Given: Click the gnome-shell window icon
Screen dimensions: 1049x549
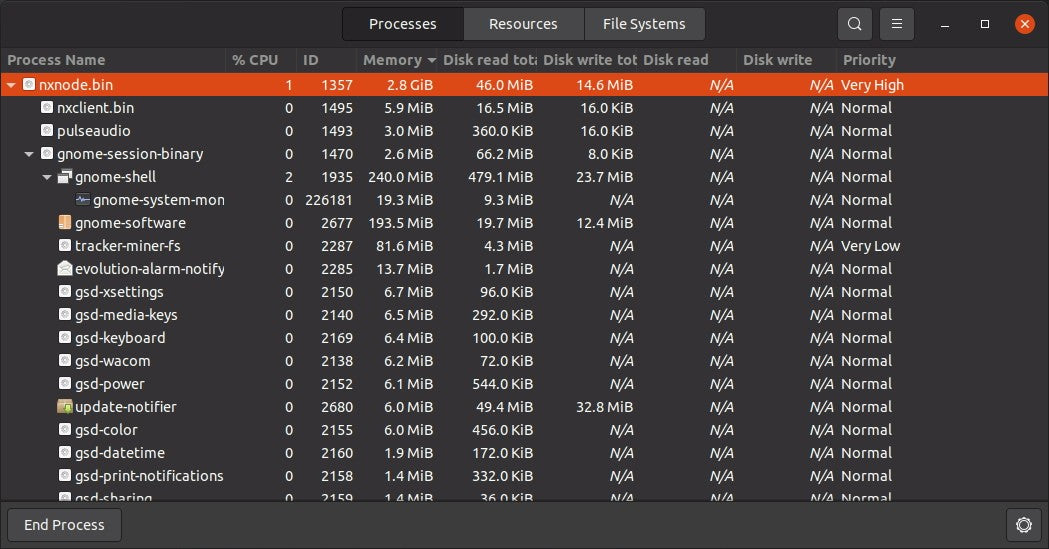Looking at the screenshot, I should pos(65,177).
